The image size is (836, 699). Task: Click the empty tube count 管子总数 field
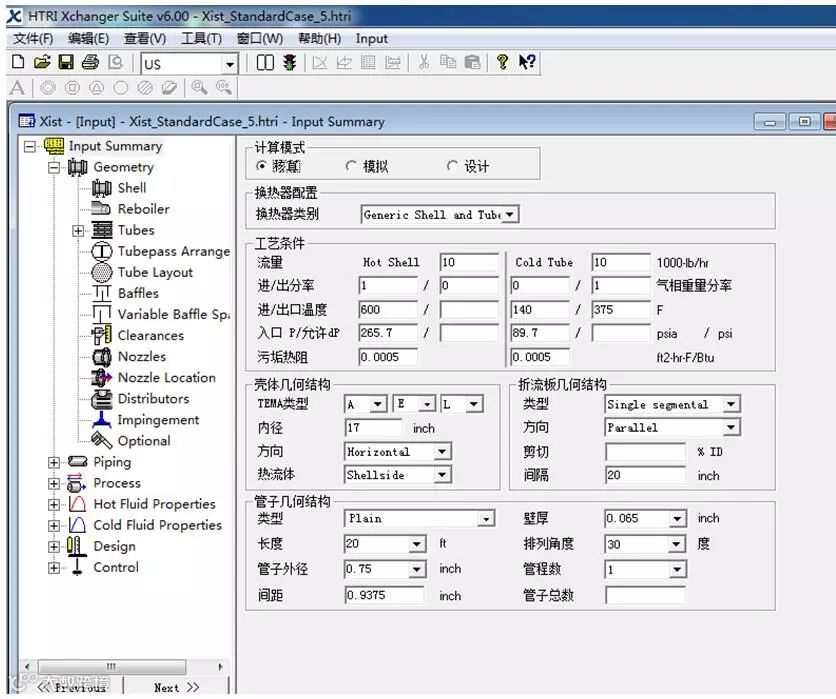[x=645, y=595]
